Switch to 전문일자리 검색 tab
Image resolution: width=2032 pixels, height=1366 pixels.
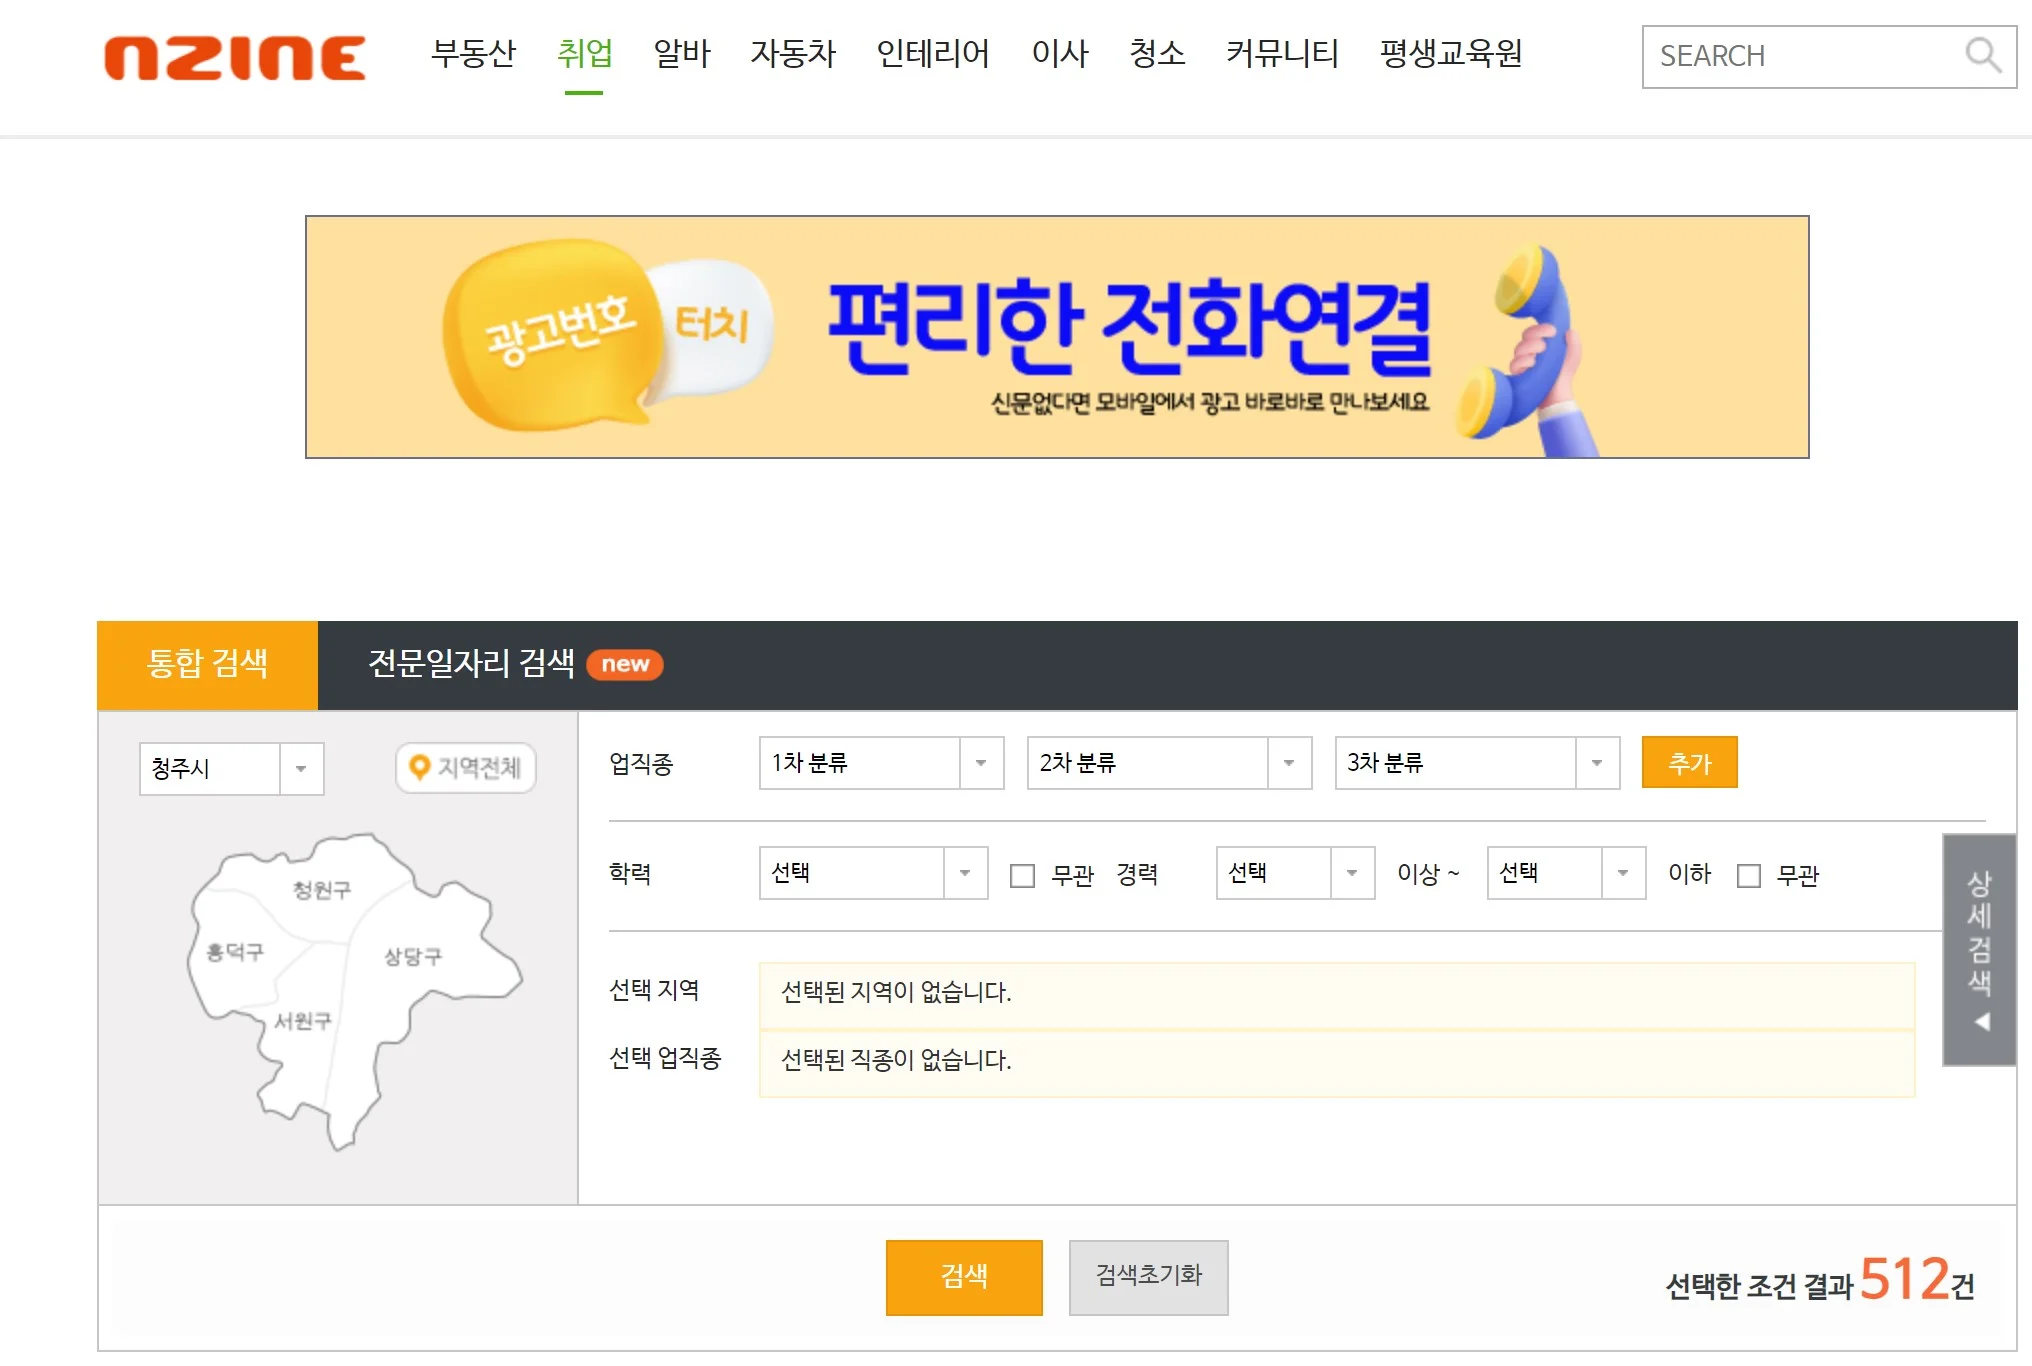[x=471, y=664]
